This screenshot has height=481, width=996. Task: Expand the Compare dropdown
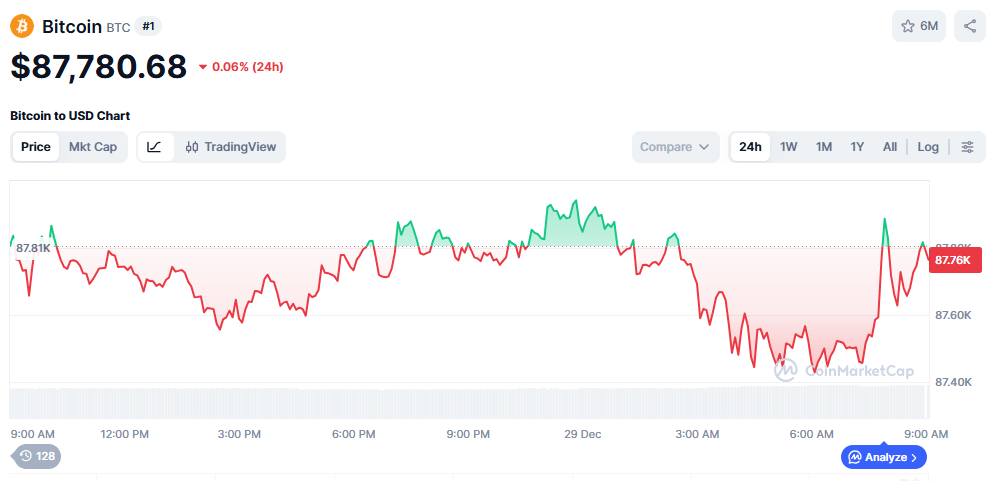click(675, 147)
